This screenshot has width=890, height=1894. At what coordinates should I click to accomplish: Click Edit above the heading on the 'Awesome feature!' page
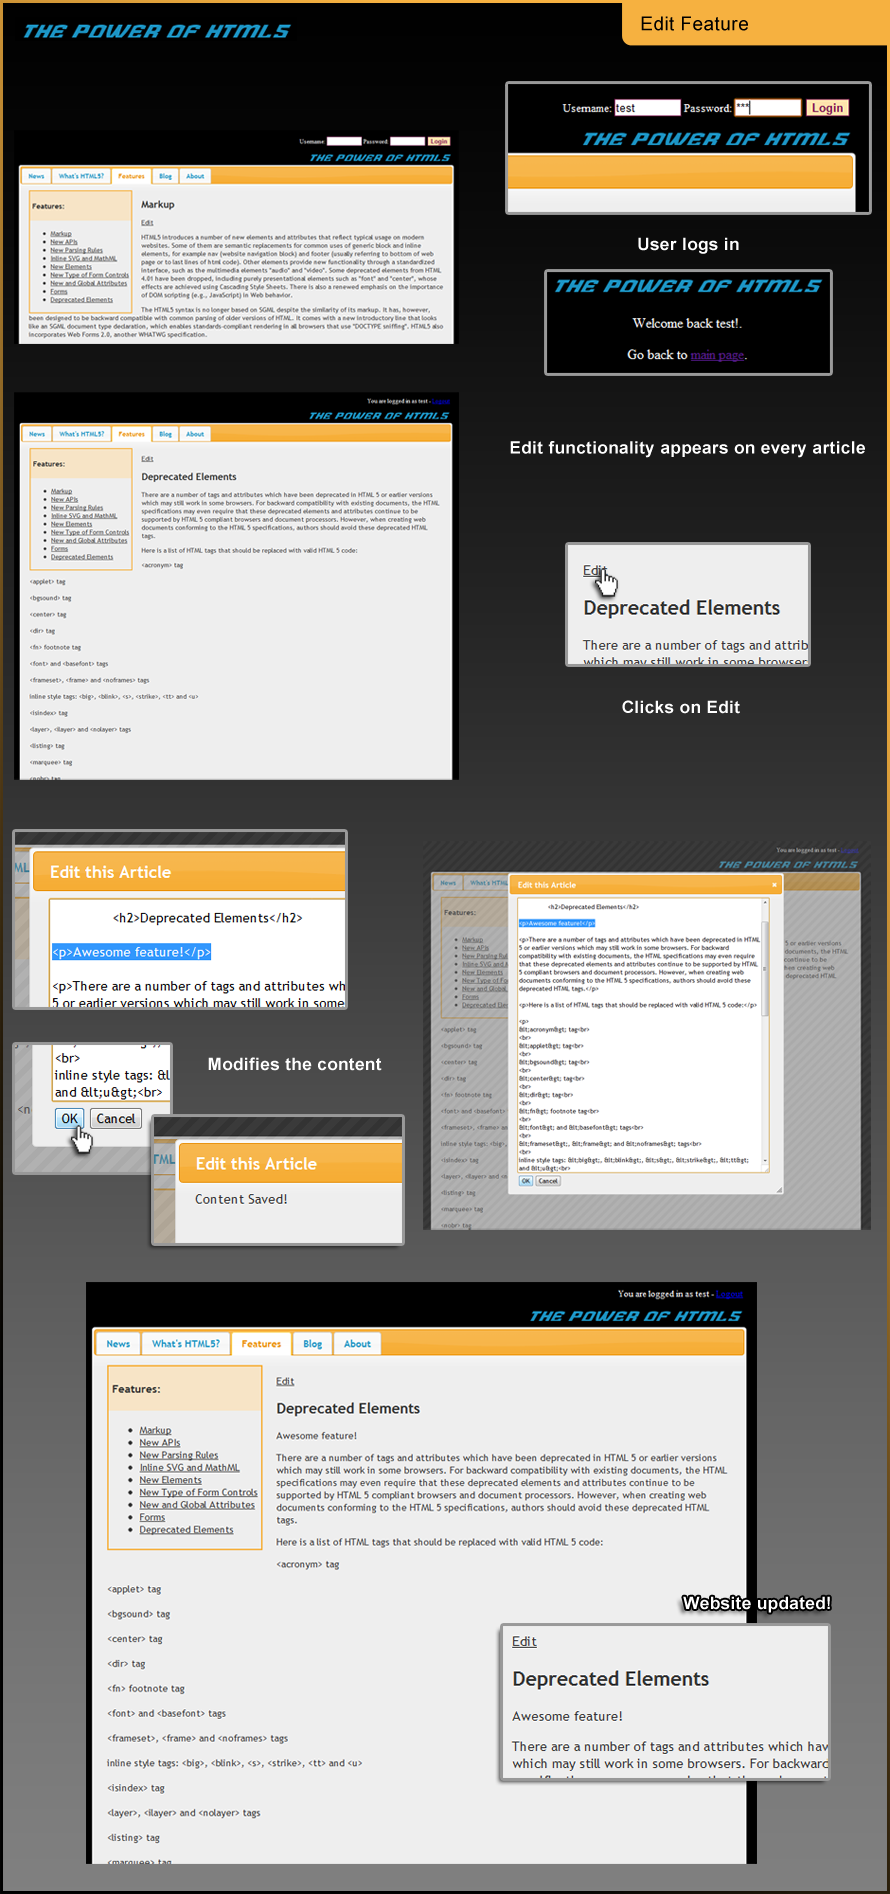click(x=285, y=1381)
